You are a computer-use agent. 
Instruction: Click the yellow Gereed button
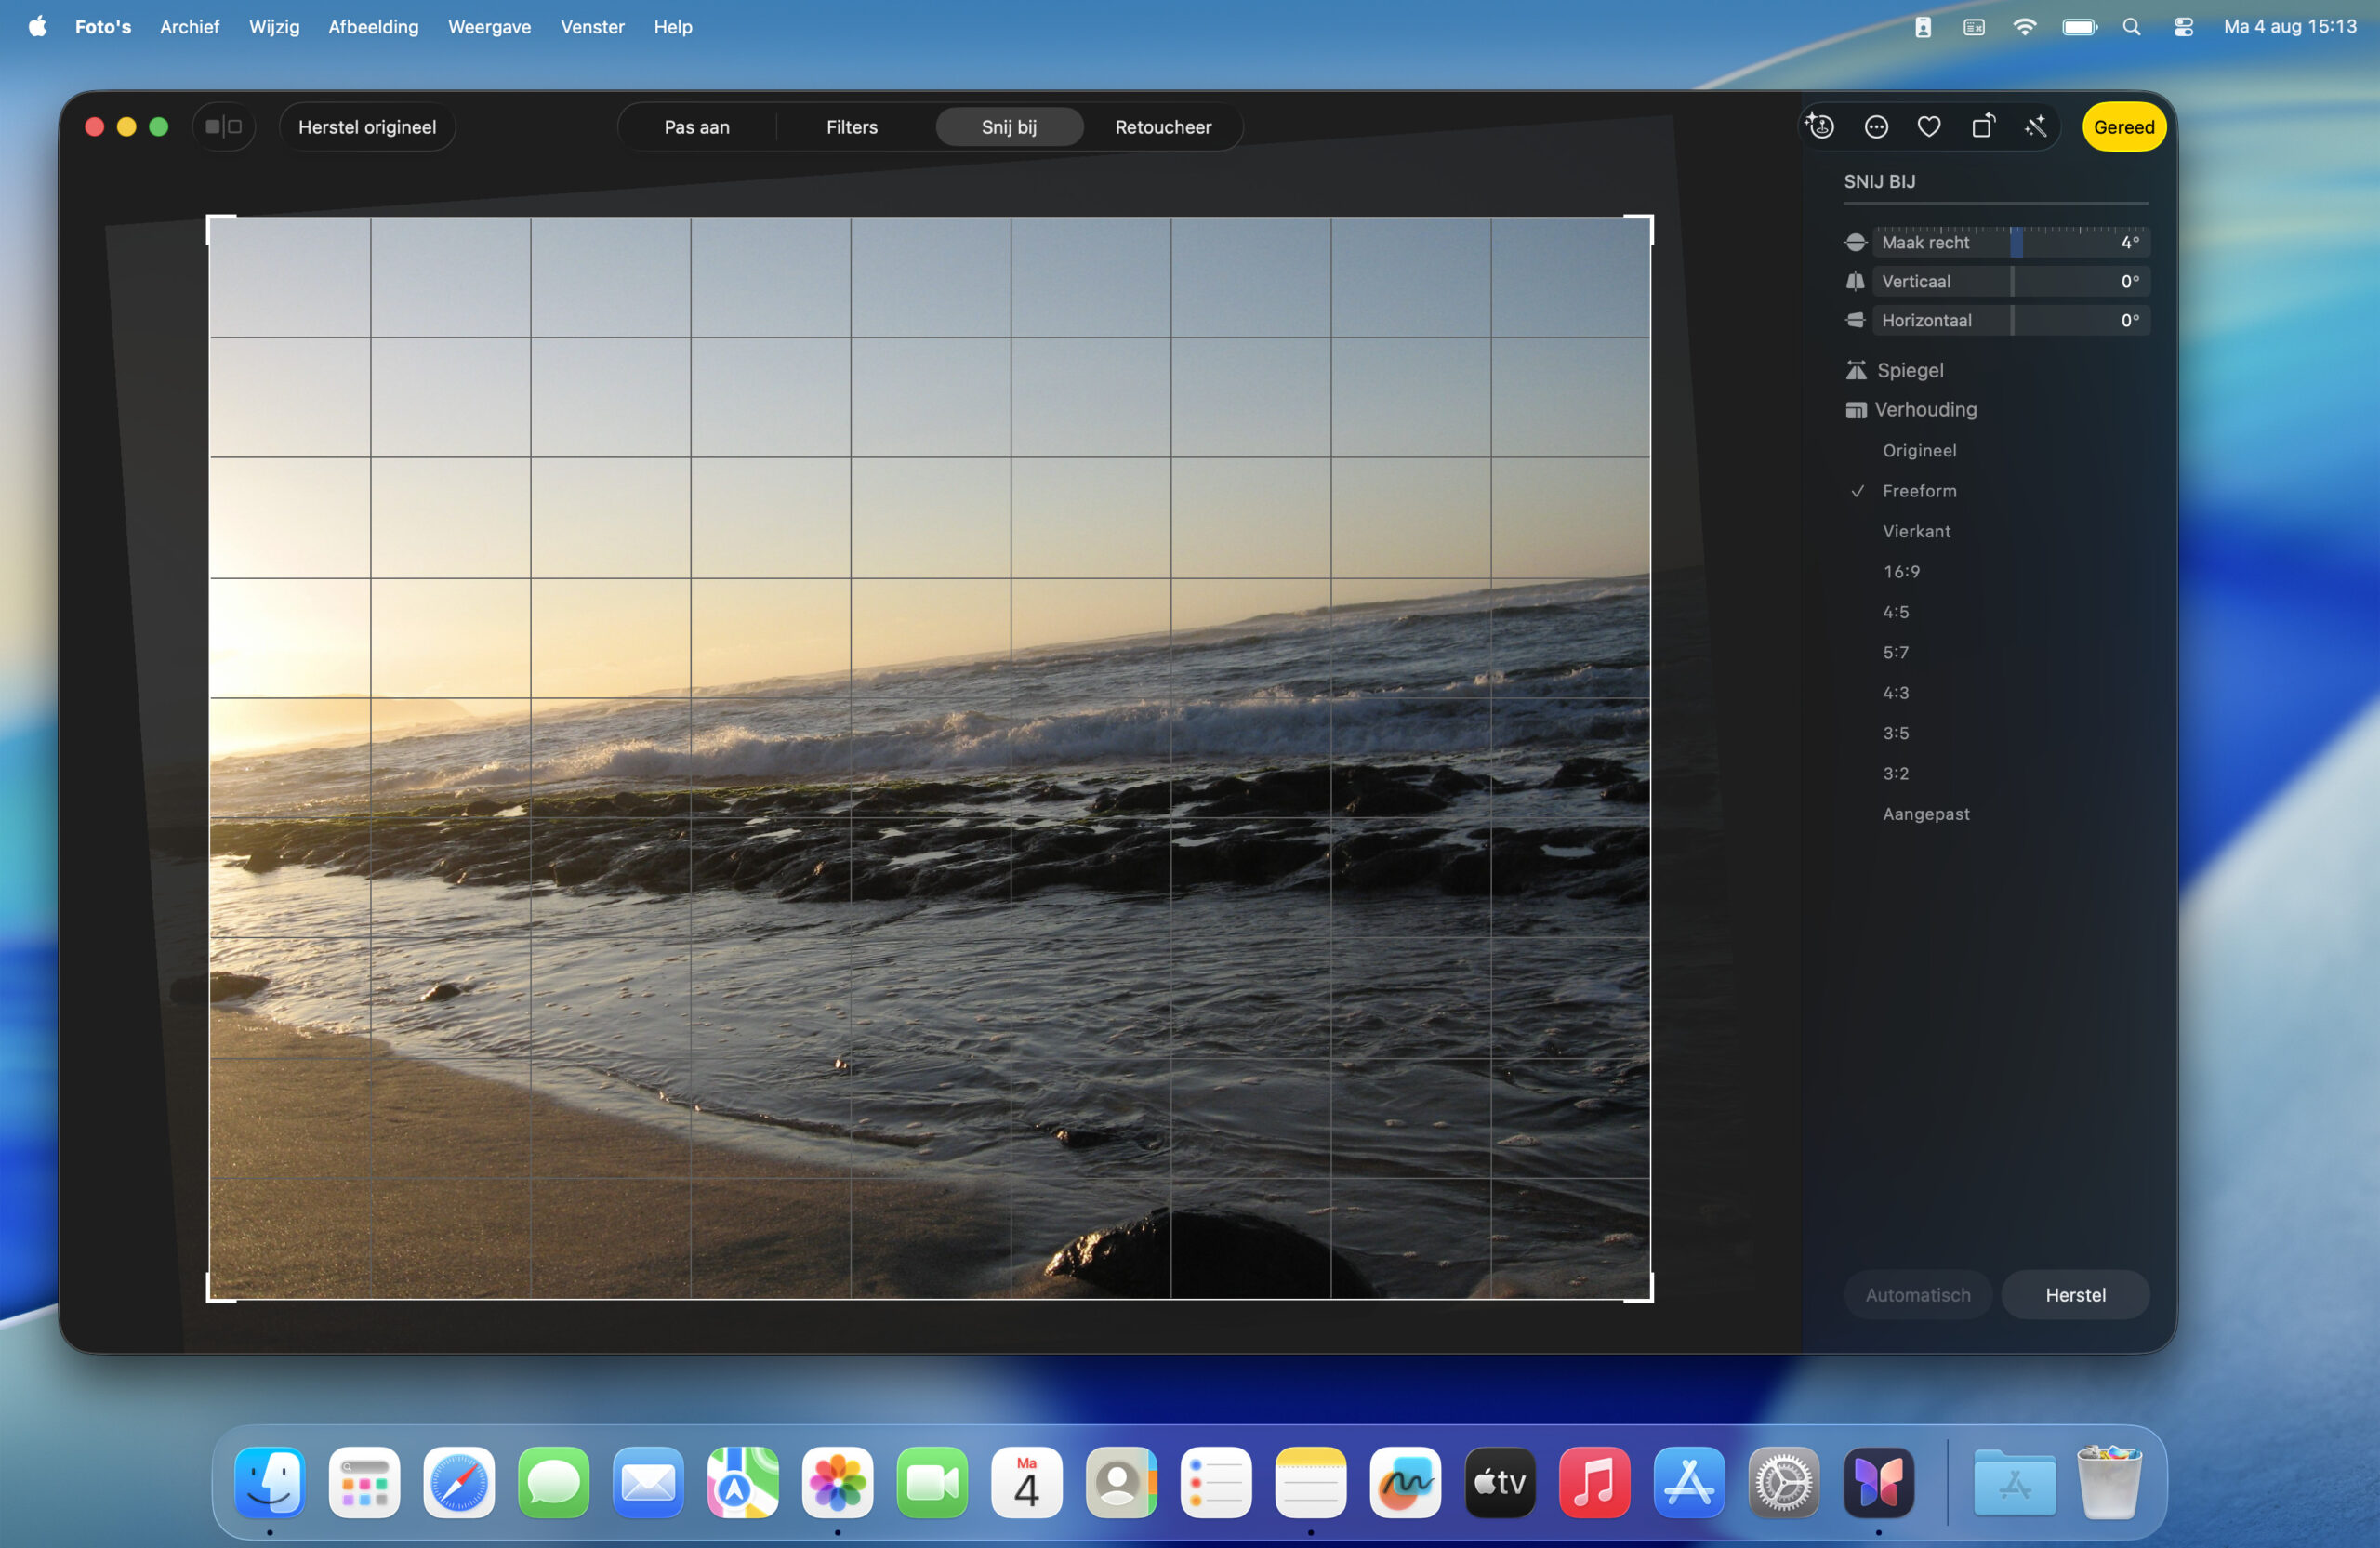[x=2123, y=127]
